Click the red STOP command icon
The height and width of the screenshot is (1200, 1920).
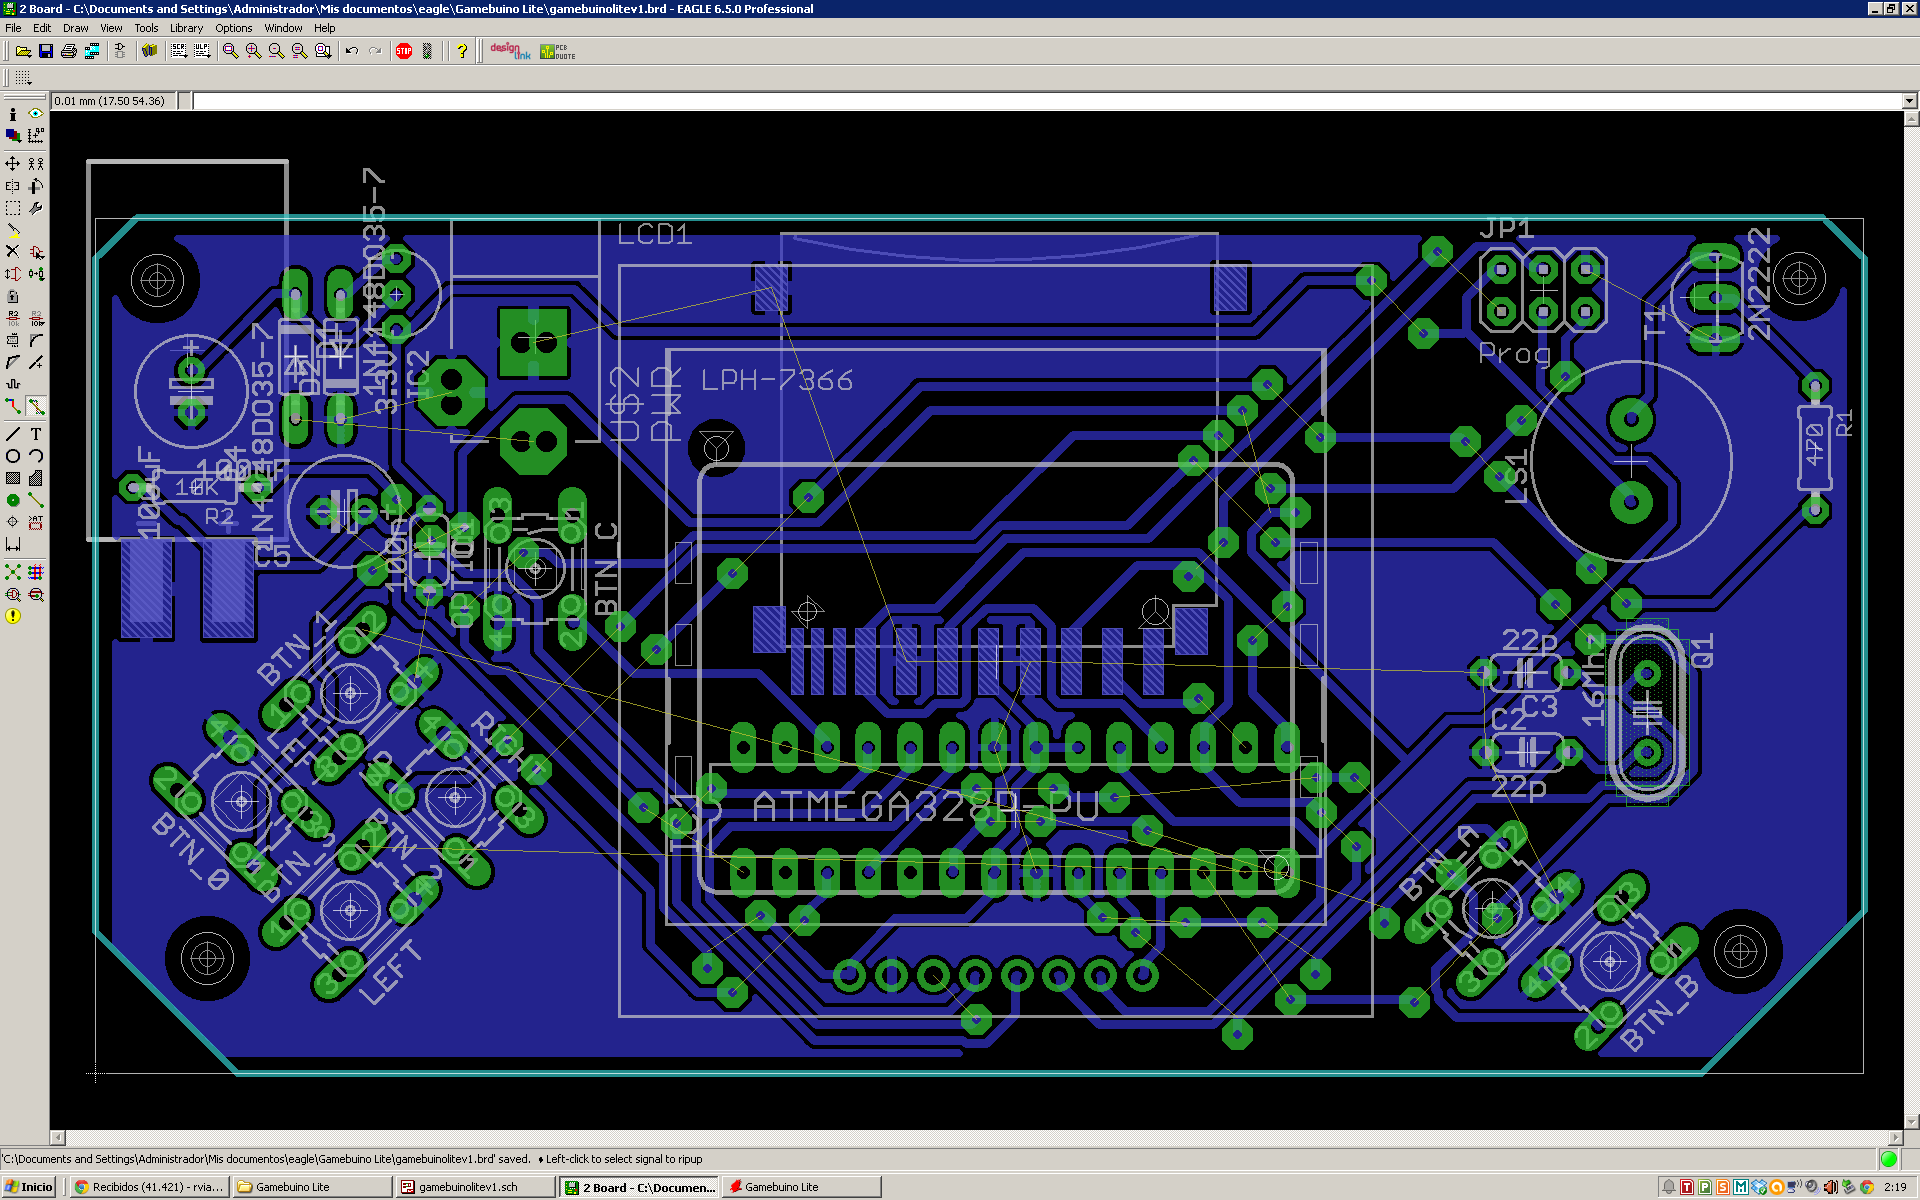pyautogui.click(x=404, y=51)
